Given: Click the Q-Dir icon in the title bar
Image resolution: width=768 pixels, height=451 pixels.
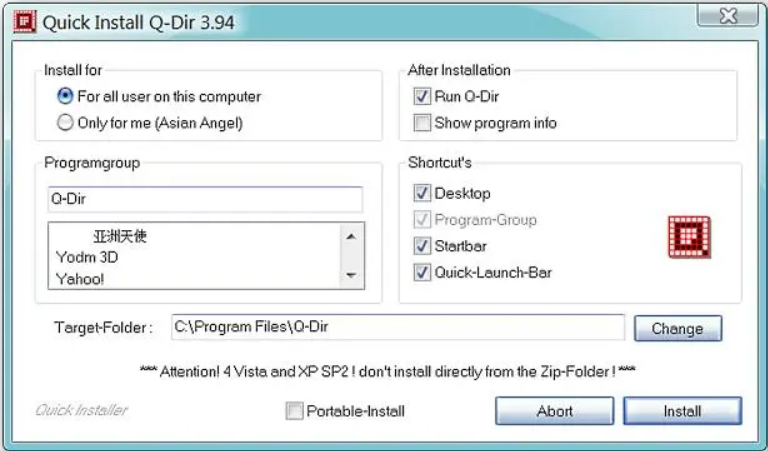Looking at the screenshot, I should coord(24,22).
